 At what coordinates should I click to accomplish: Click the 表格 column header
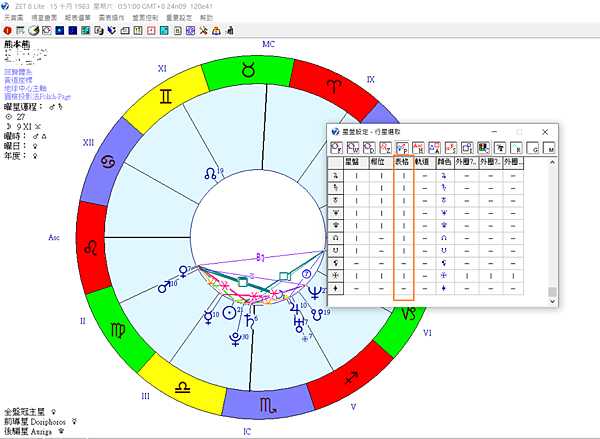point(404,163)
